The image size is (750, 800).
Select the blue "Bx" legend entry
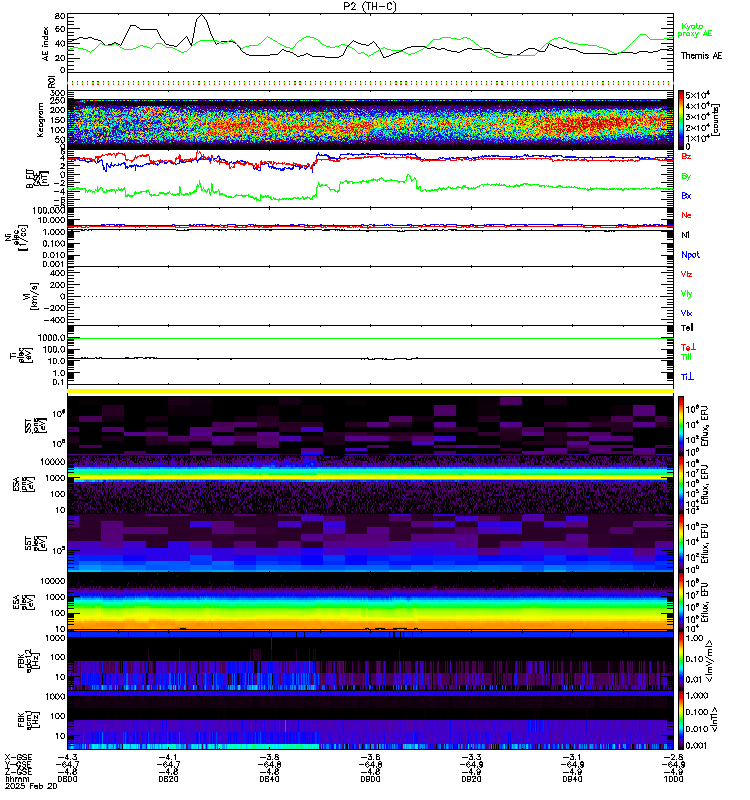click(x=686, y=195)
